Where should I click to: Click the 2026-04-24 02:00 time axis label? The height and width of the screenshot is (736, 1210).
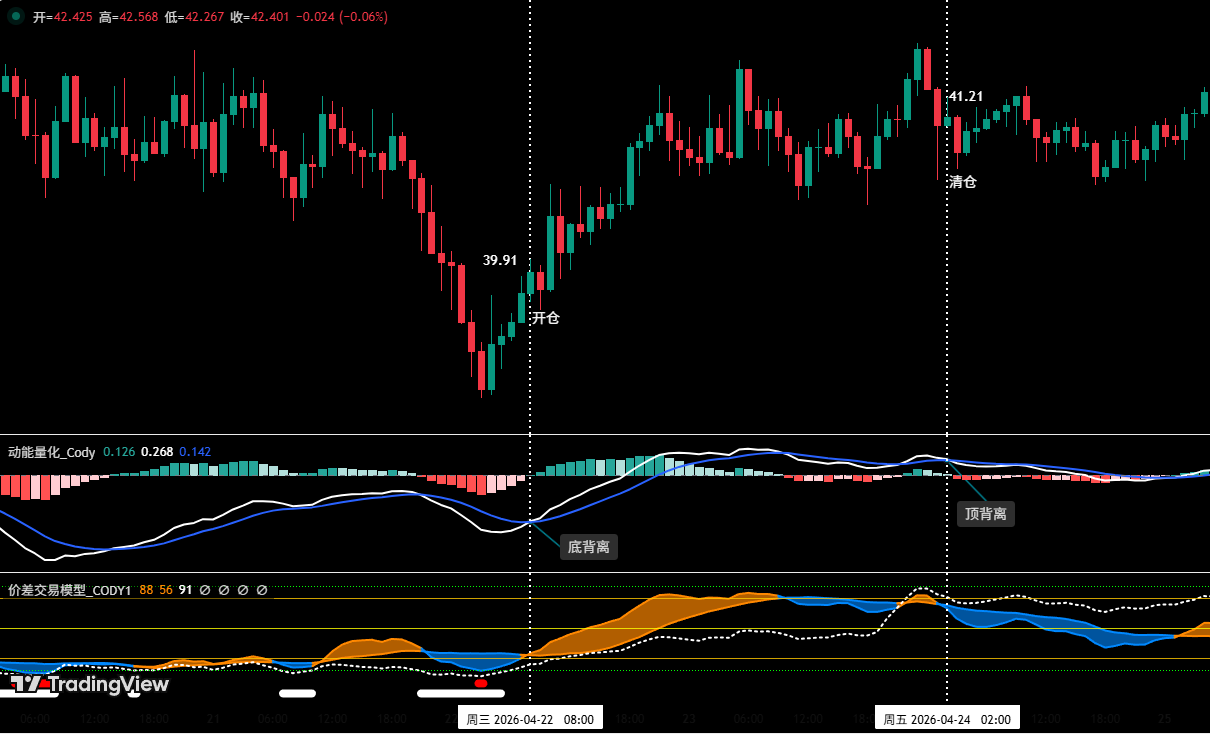tap(946, 719)
